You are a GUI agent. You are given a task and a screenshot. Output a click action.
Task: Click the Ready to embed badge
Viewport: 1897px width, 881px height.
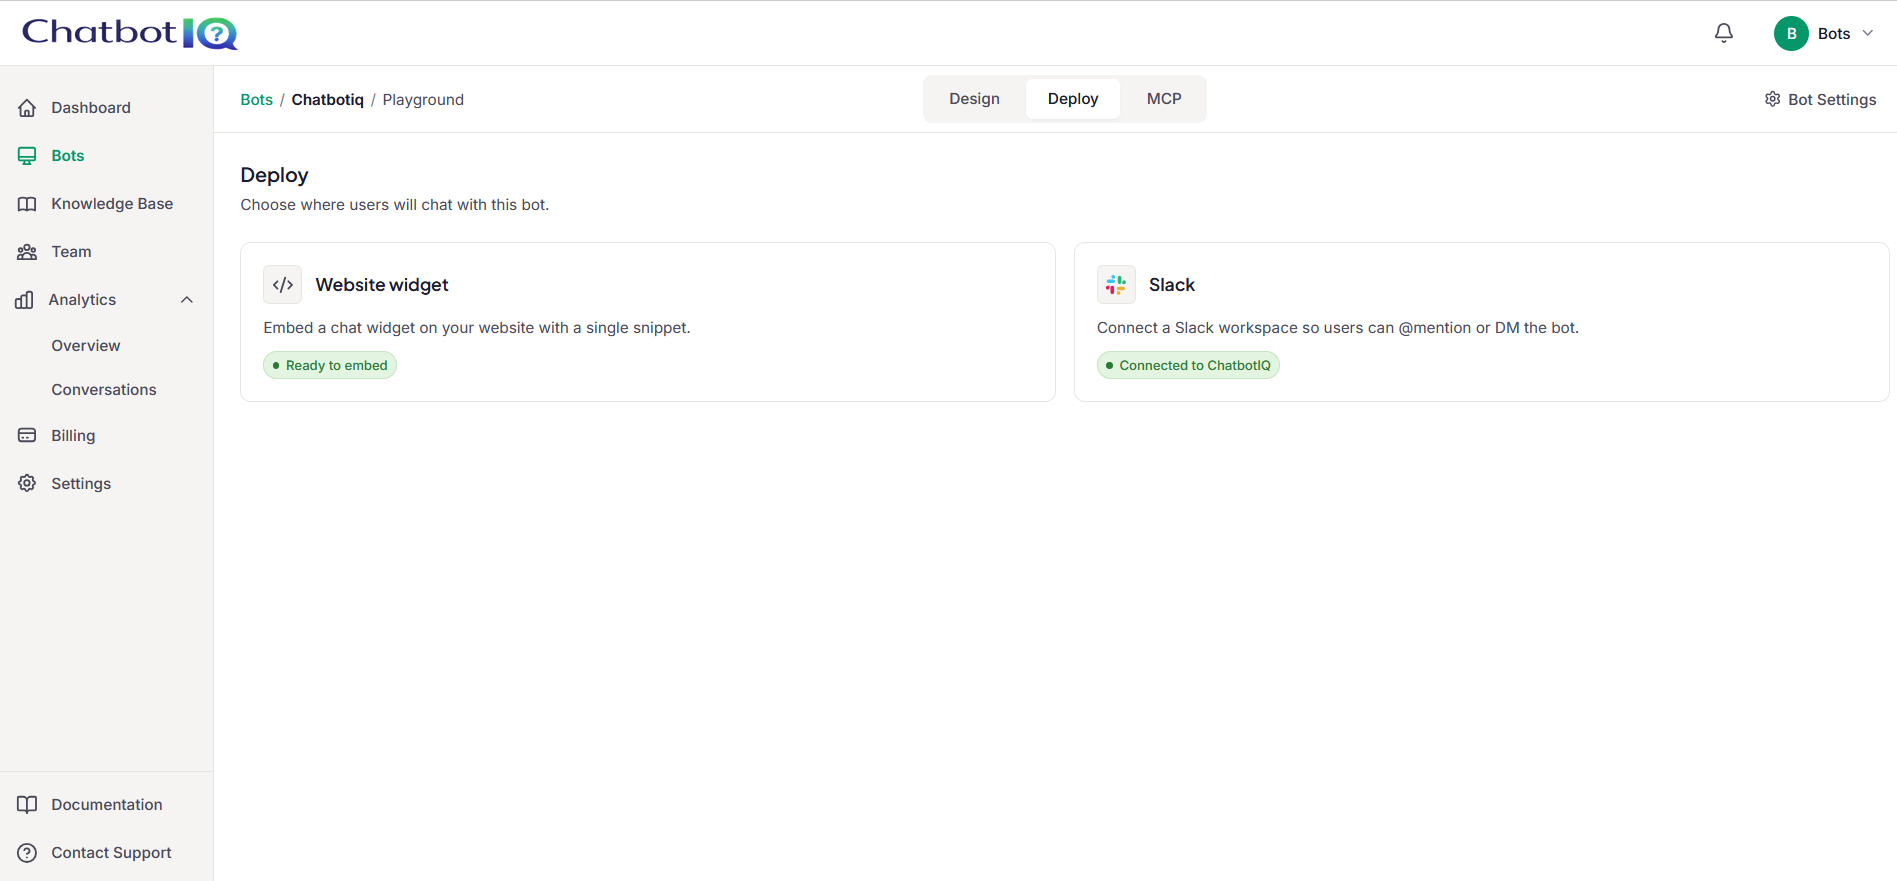click(x=330, y=365)
